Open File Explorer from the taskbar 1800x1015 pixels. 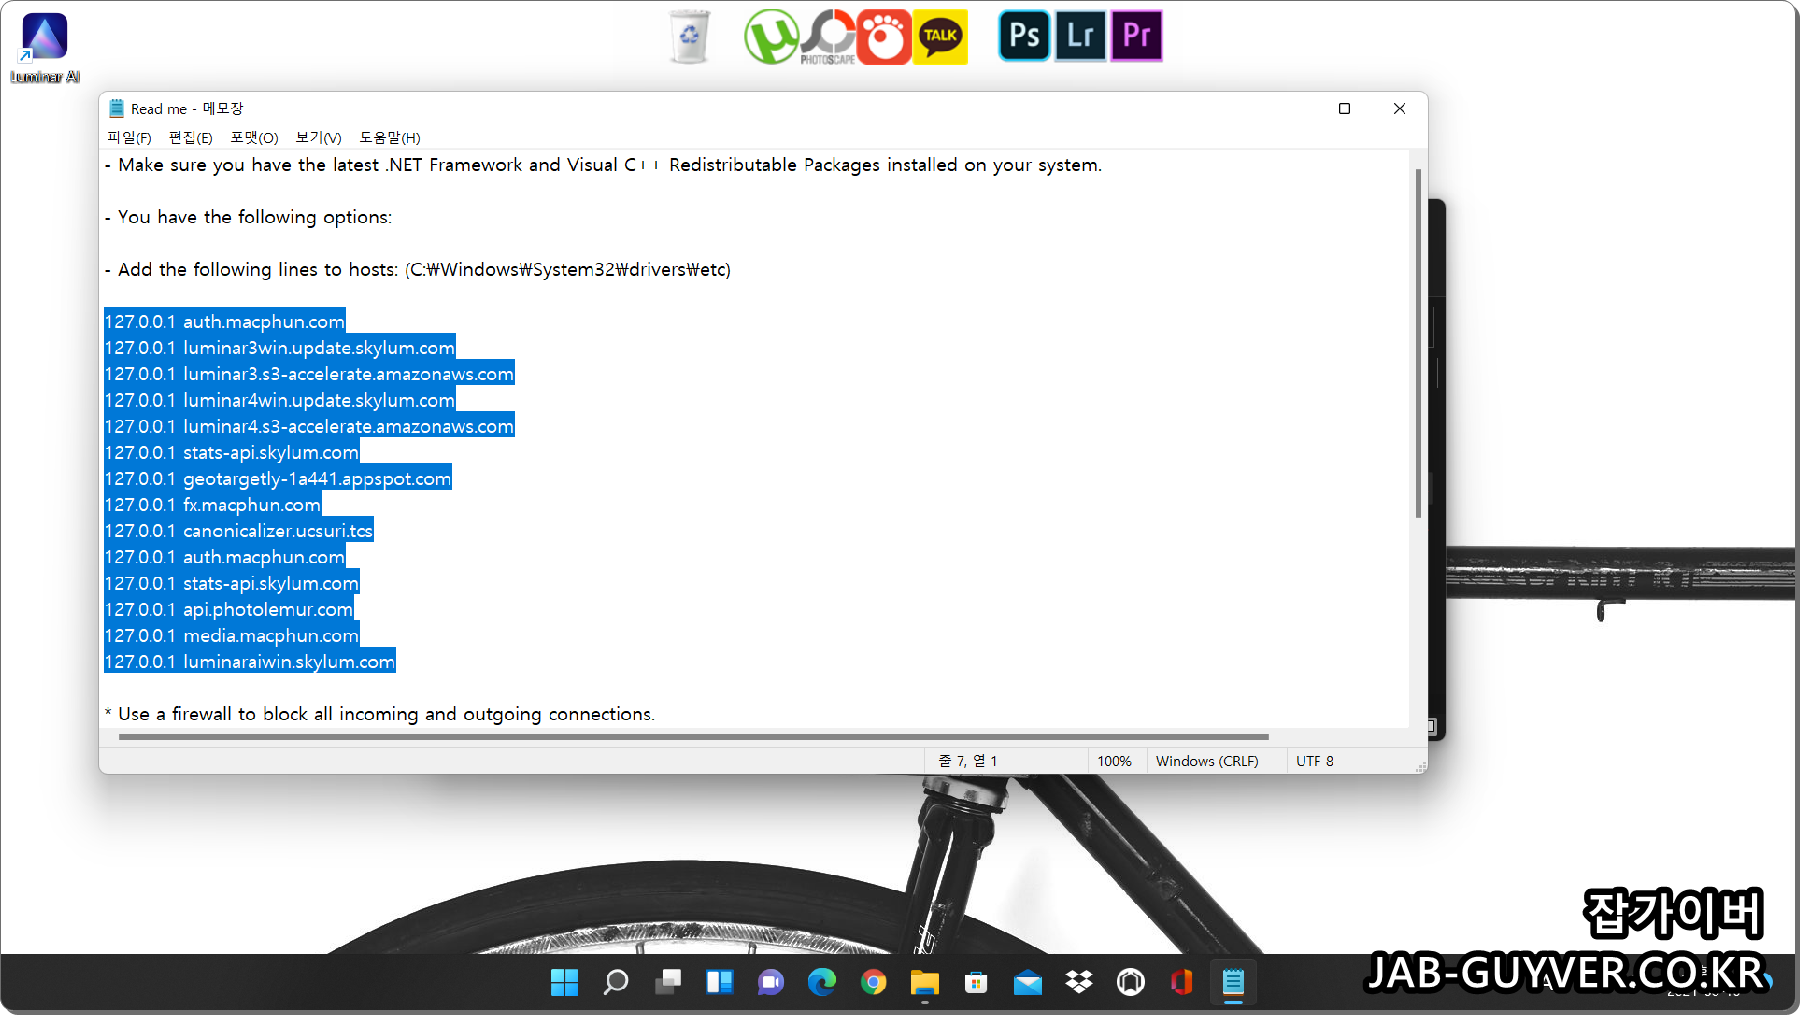(x=925, y=982)
